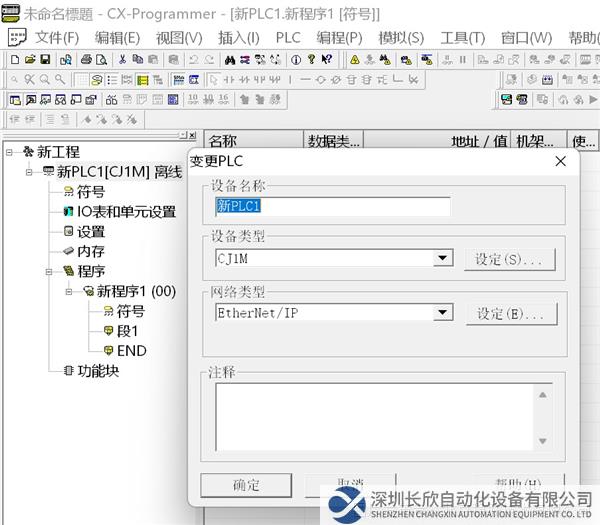Click the yellow question mark Help icon

click(x=311, y=60)
